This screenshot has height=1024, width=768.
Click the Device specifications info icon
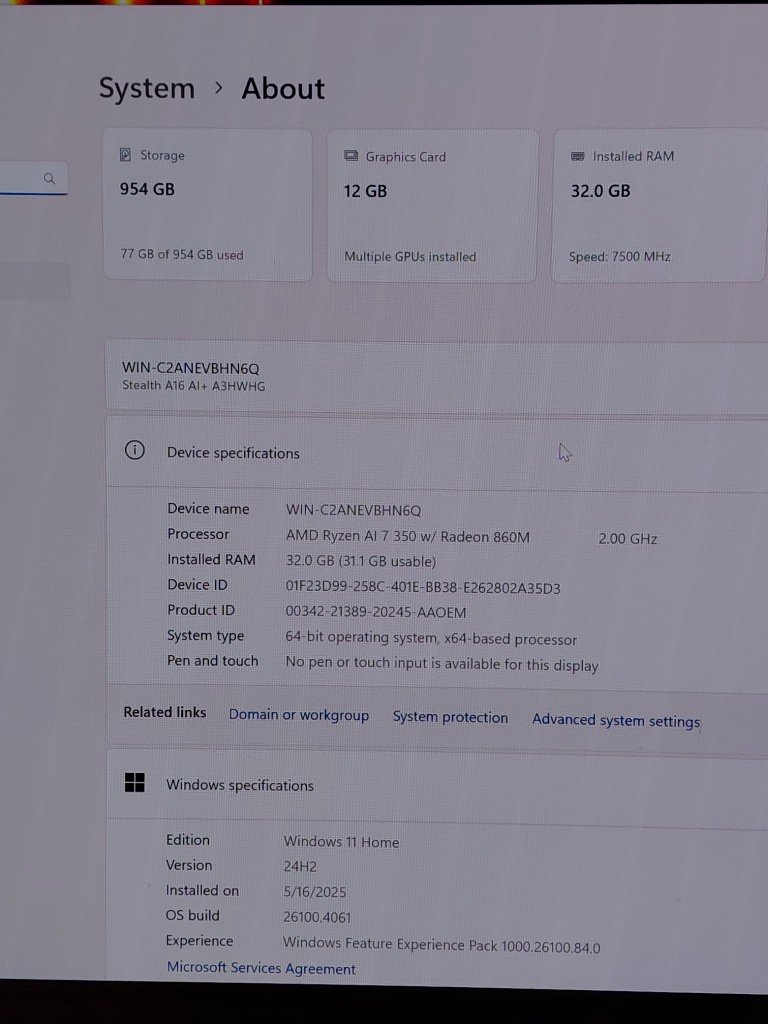click(134, 451)
